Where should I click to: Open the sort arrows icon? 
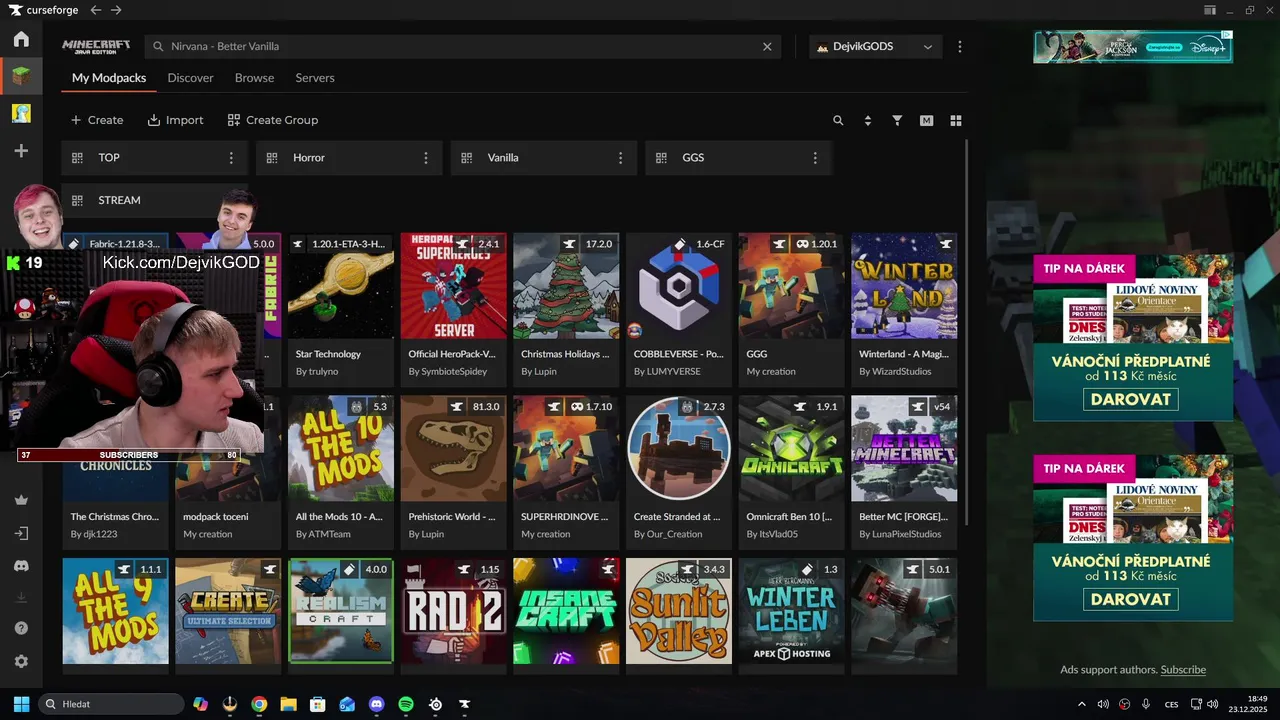tap(867, 120)
